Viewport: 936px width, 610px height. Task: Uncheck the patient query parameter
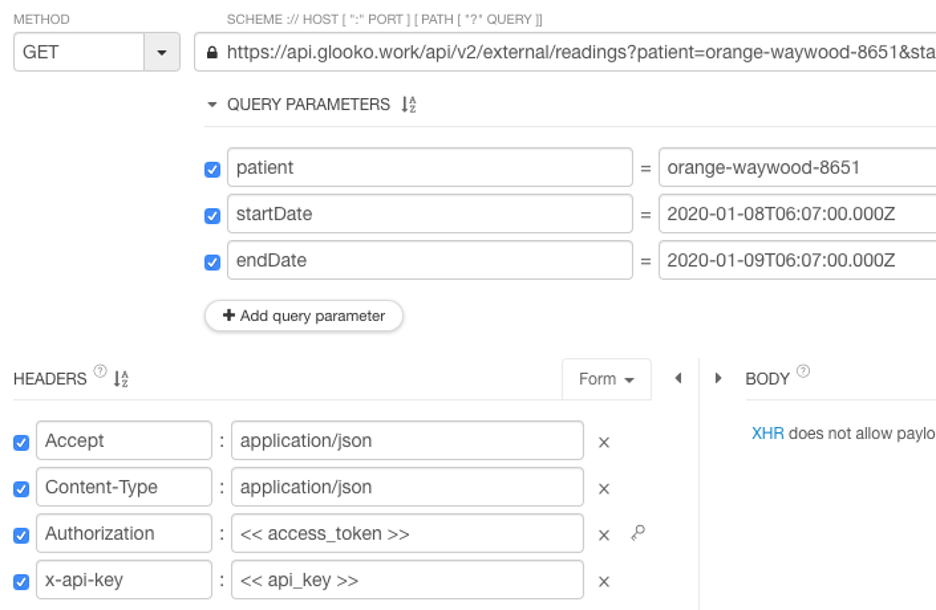tap(211, 167)
